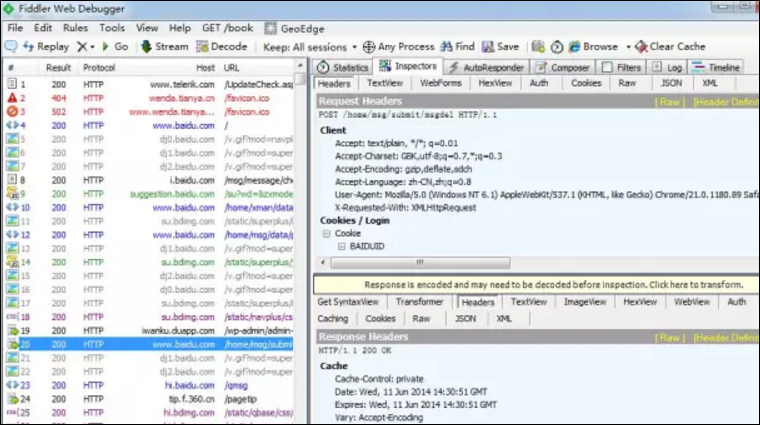
Task: Switch to the AutoResponder tab
Action: (x=486, y=67)
